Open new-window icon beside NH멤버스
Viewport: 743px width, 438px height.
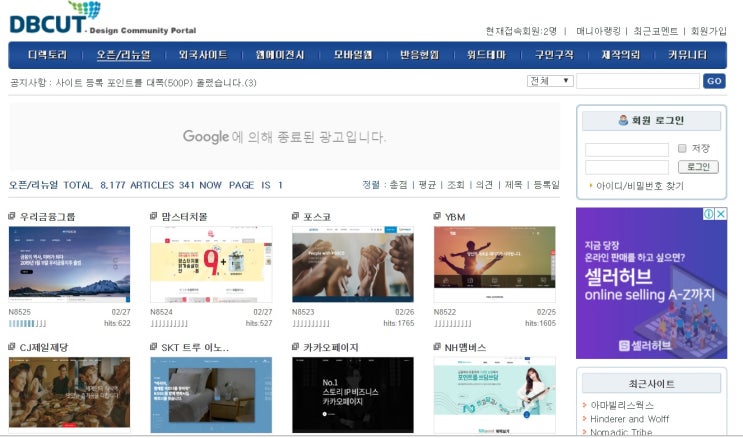coord(437,347)
